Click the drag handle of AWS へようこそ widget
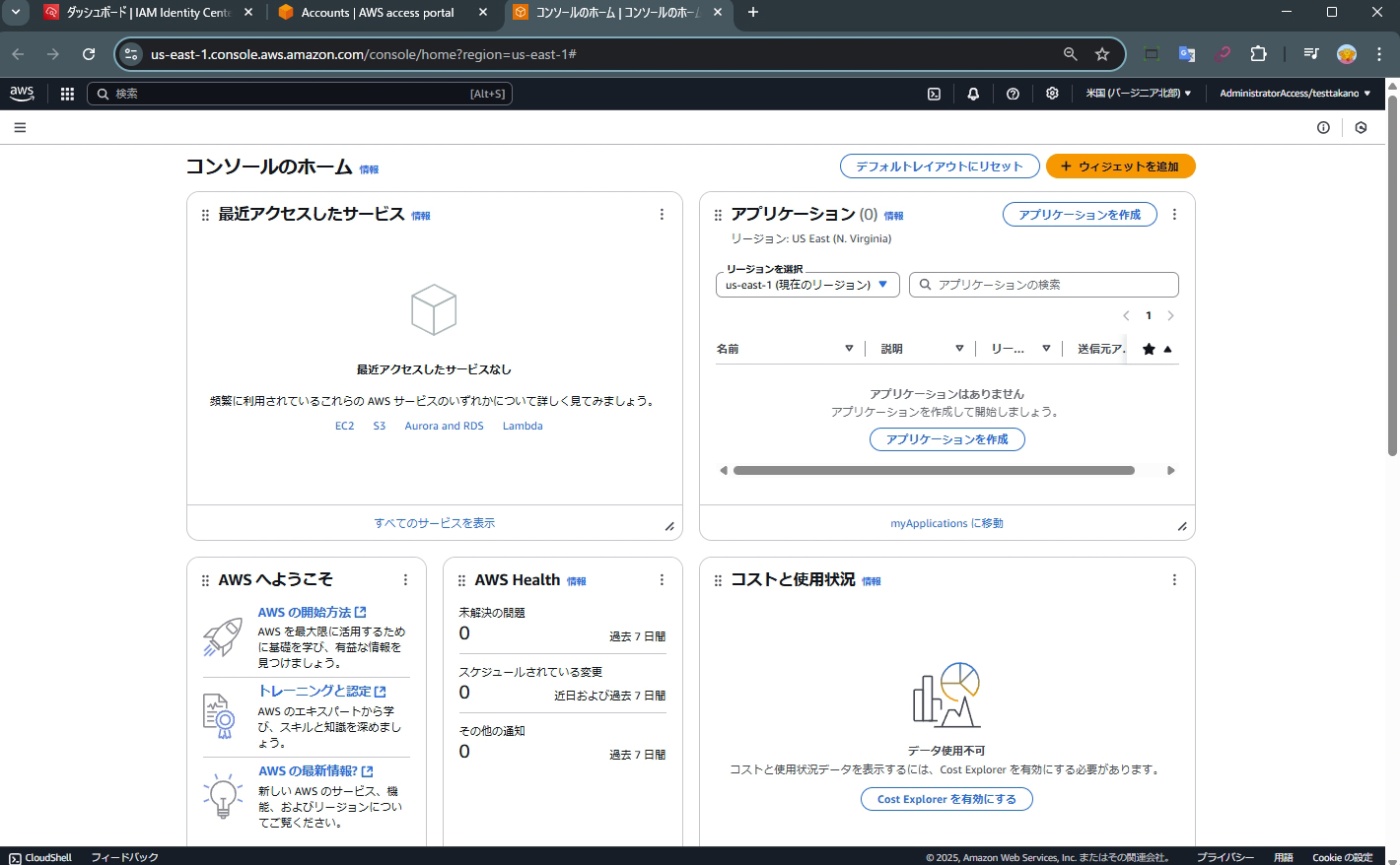The height and width of the screenshot is (865, 1400). [x=205, y=581]
